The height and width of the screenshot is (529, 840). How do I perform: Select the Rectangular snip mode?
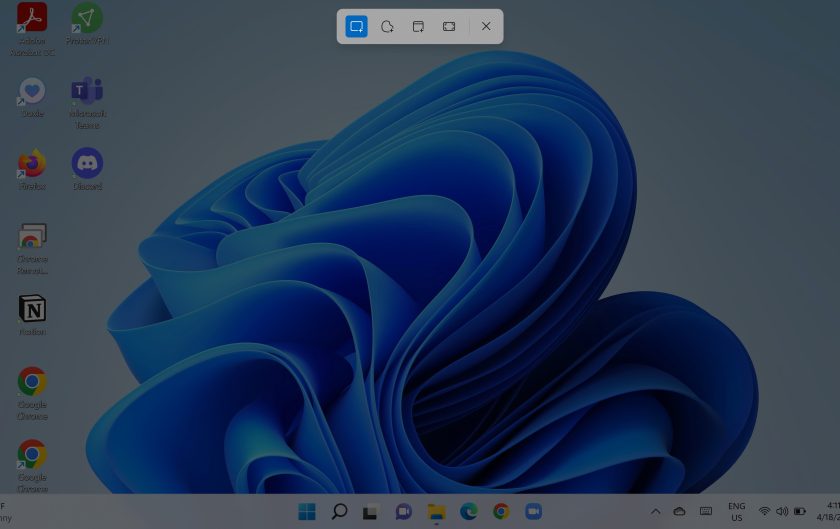tap(356, 26)
